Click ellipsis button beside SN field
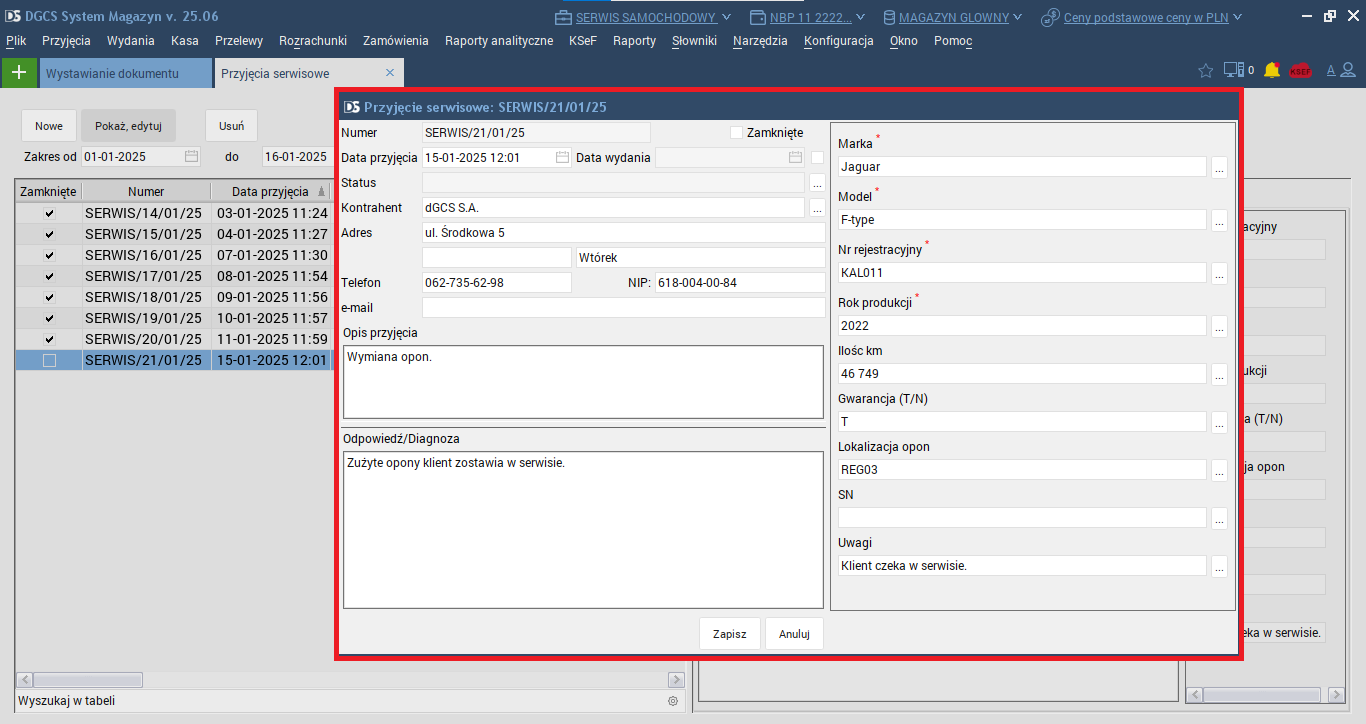Image resolution: width=1366 pixels, height=724 pixels. click(x=1219, y=518)
